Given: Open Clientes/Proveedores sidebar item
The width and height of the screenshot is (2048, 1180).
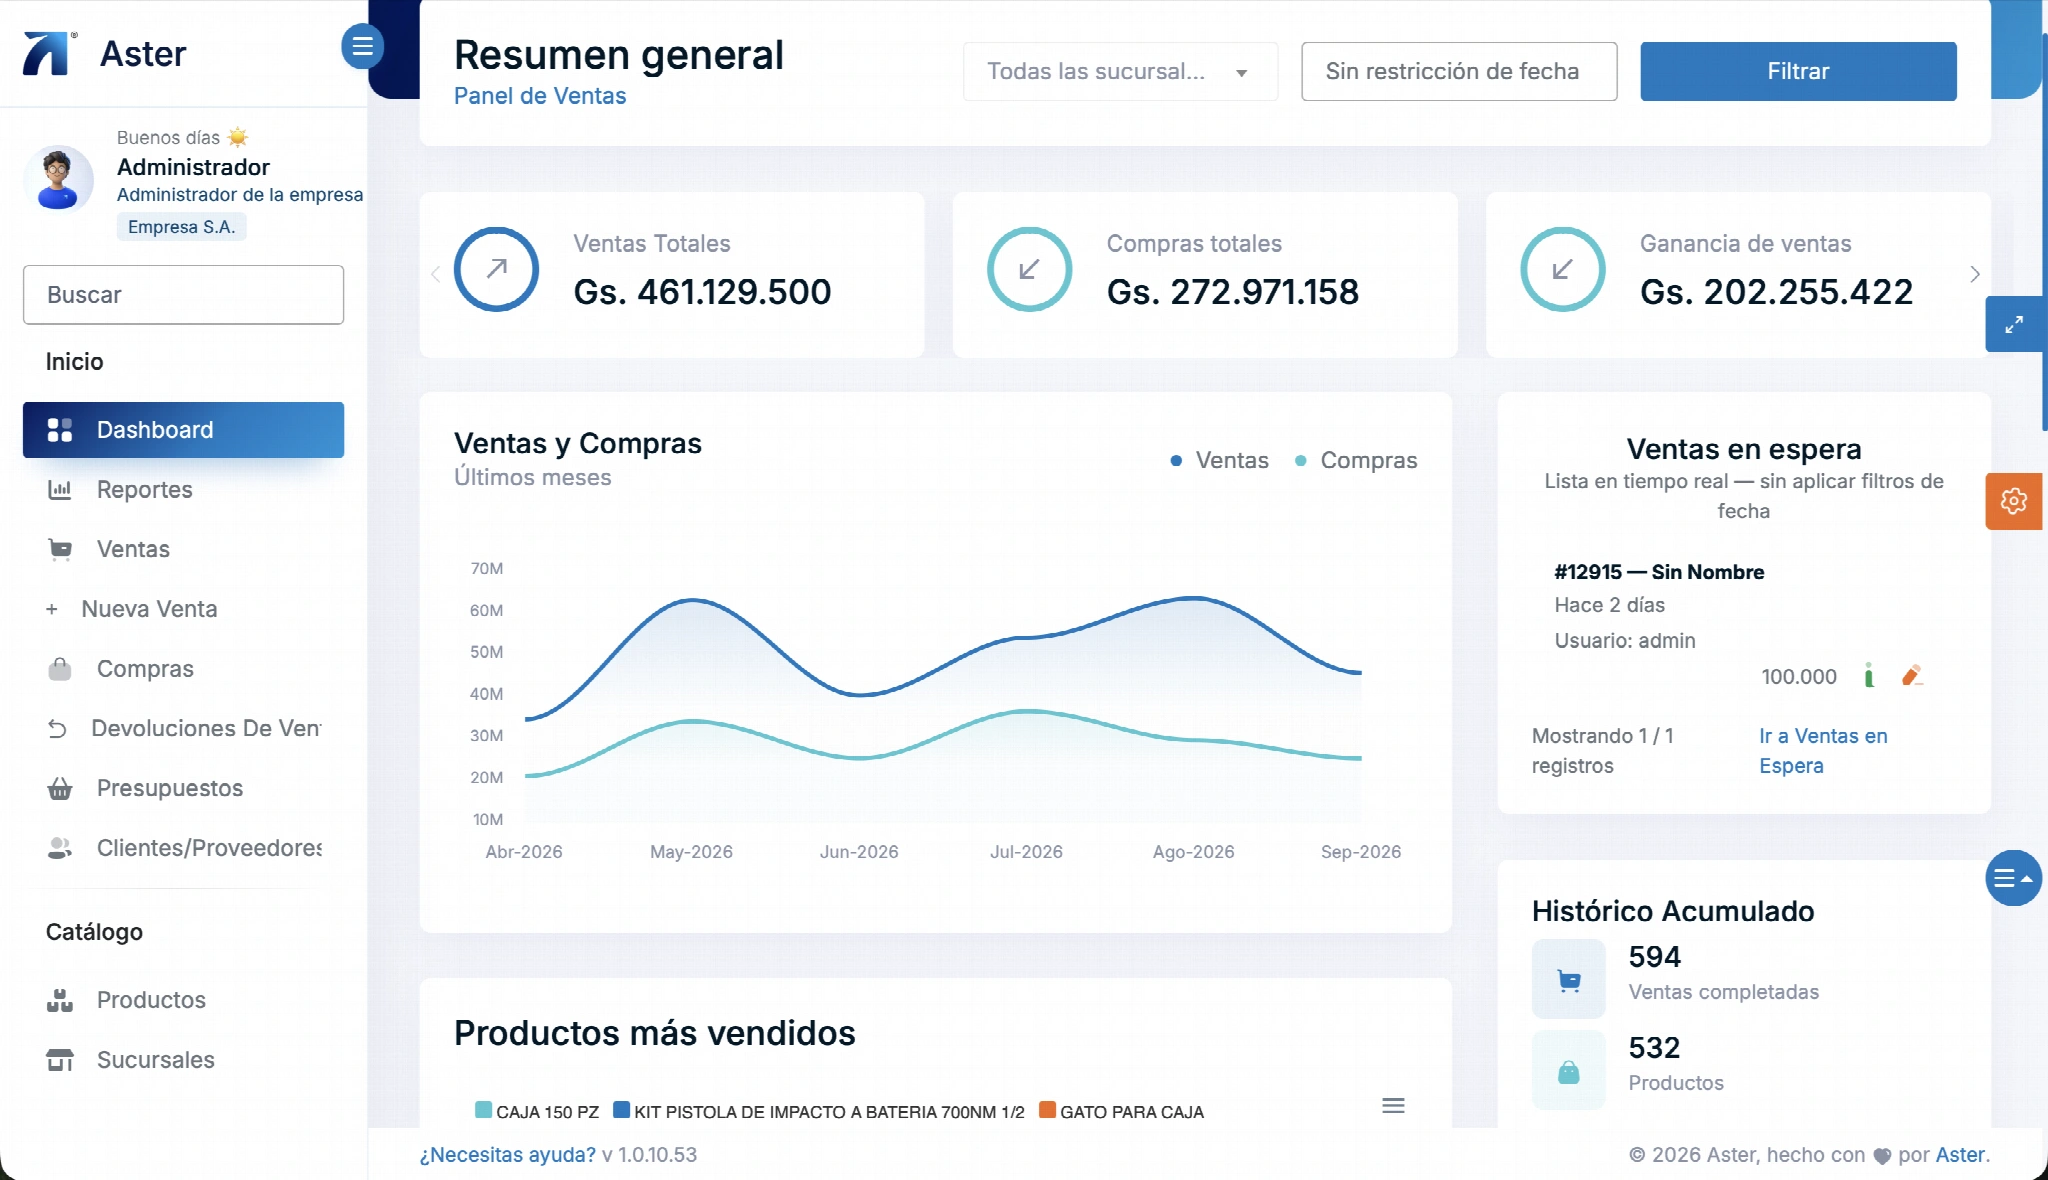Looking at the screenshot, I should 183,848.
